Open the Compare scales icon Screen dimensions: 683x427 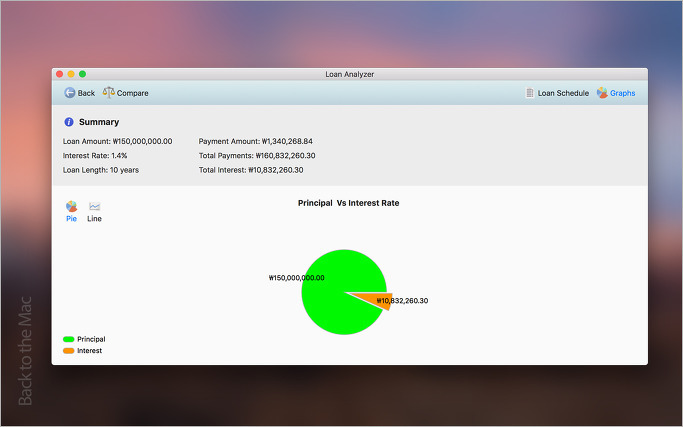pos(108,92)
